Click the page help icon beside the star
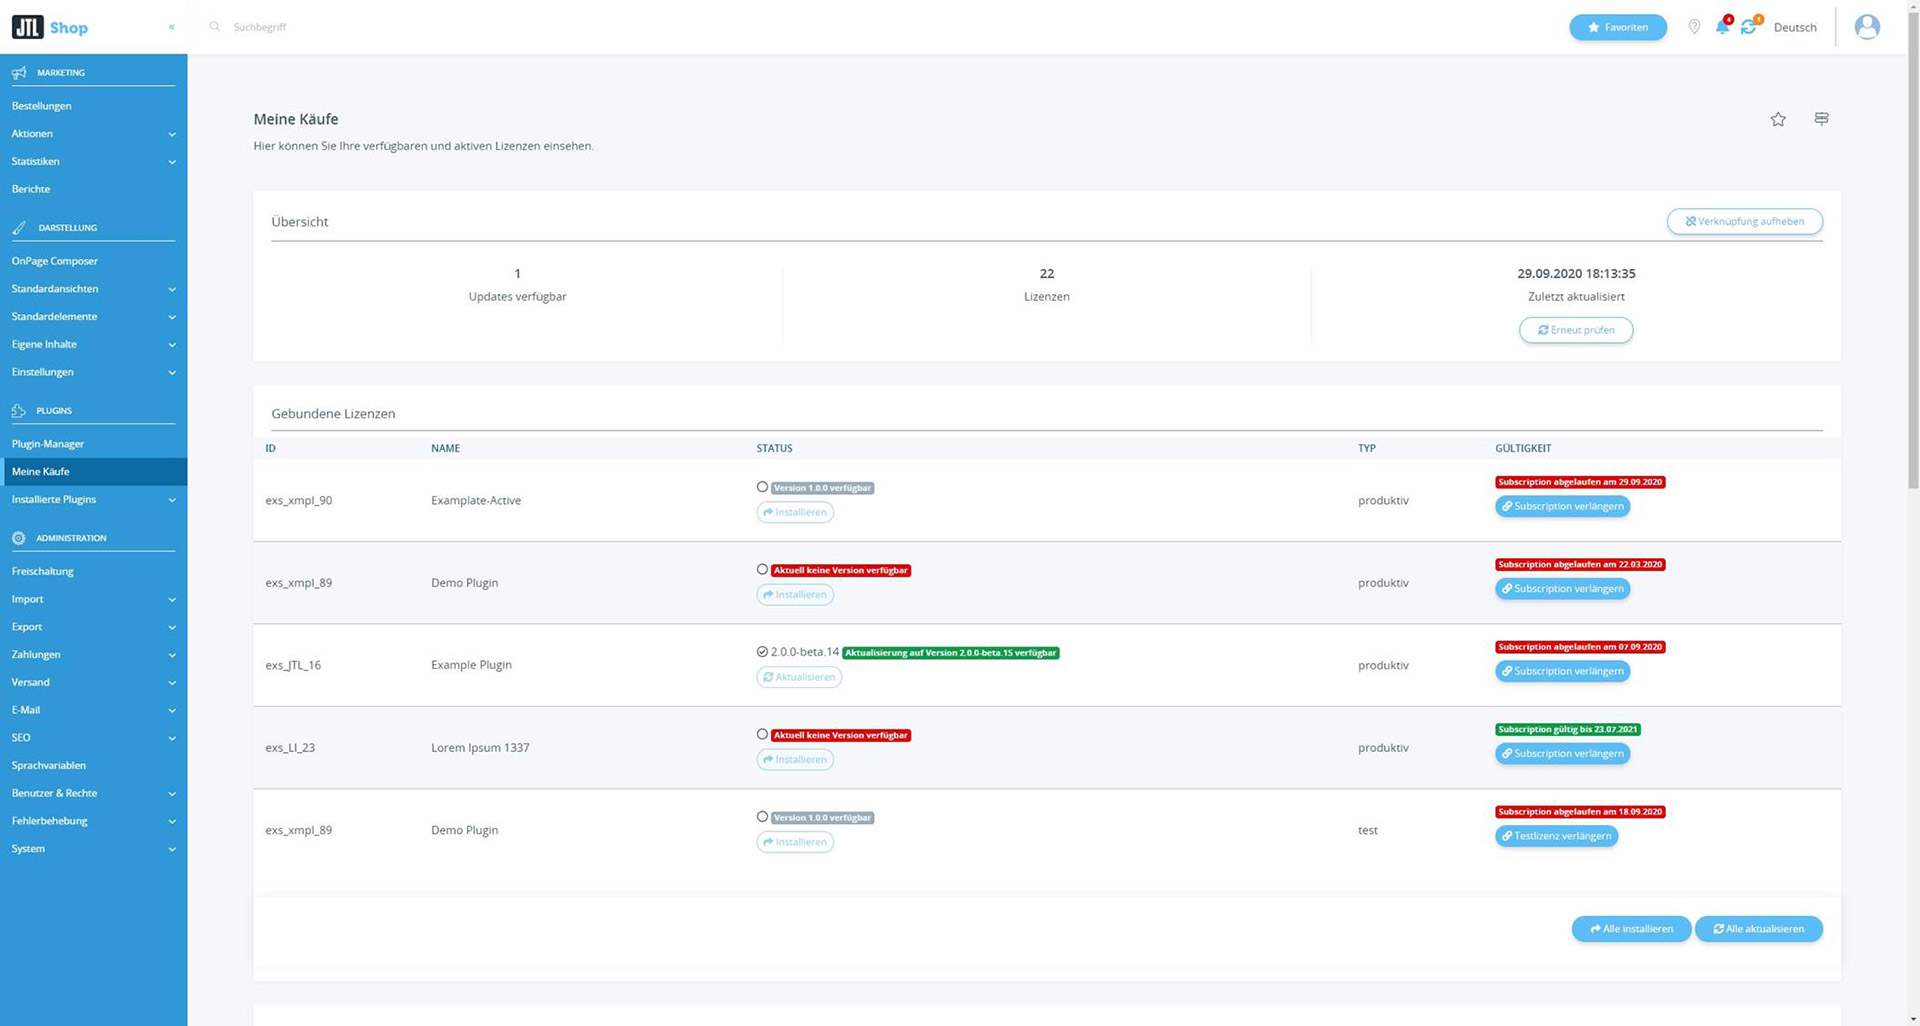Viewport: 1920px width, 1026px height. [1822, 119]
